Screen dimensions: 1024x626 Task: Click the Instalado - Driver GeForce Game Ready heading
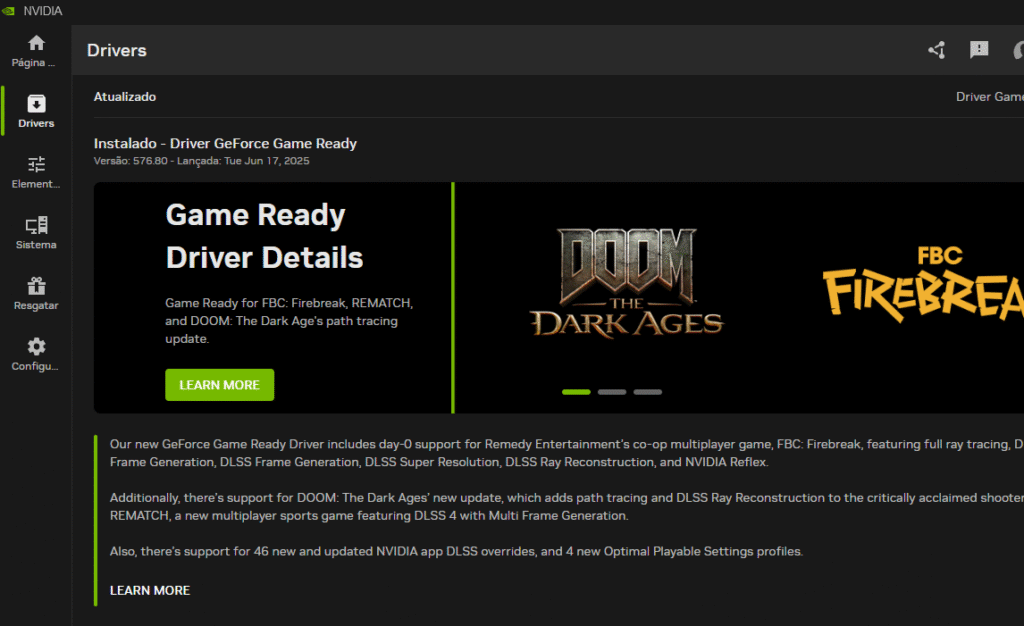(225, 144)
